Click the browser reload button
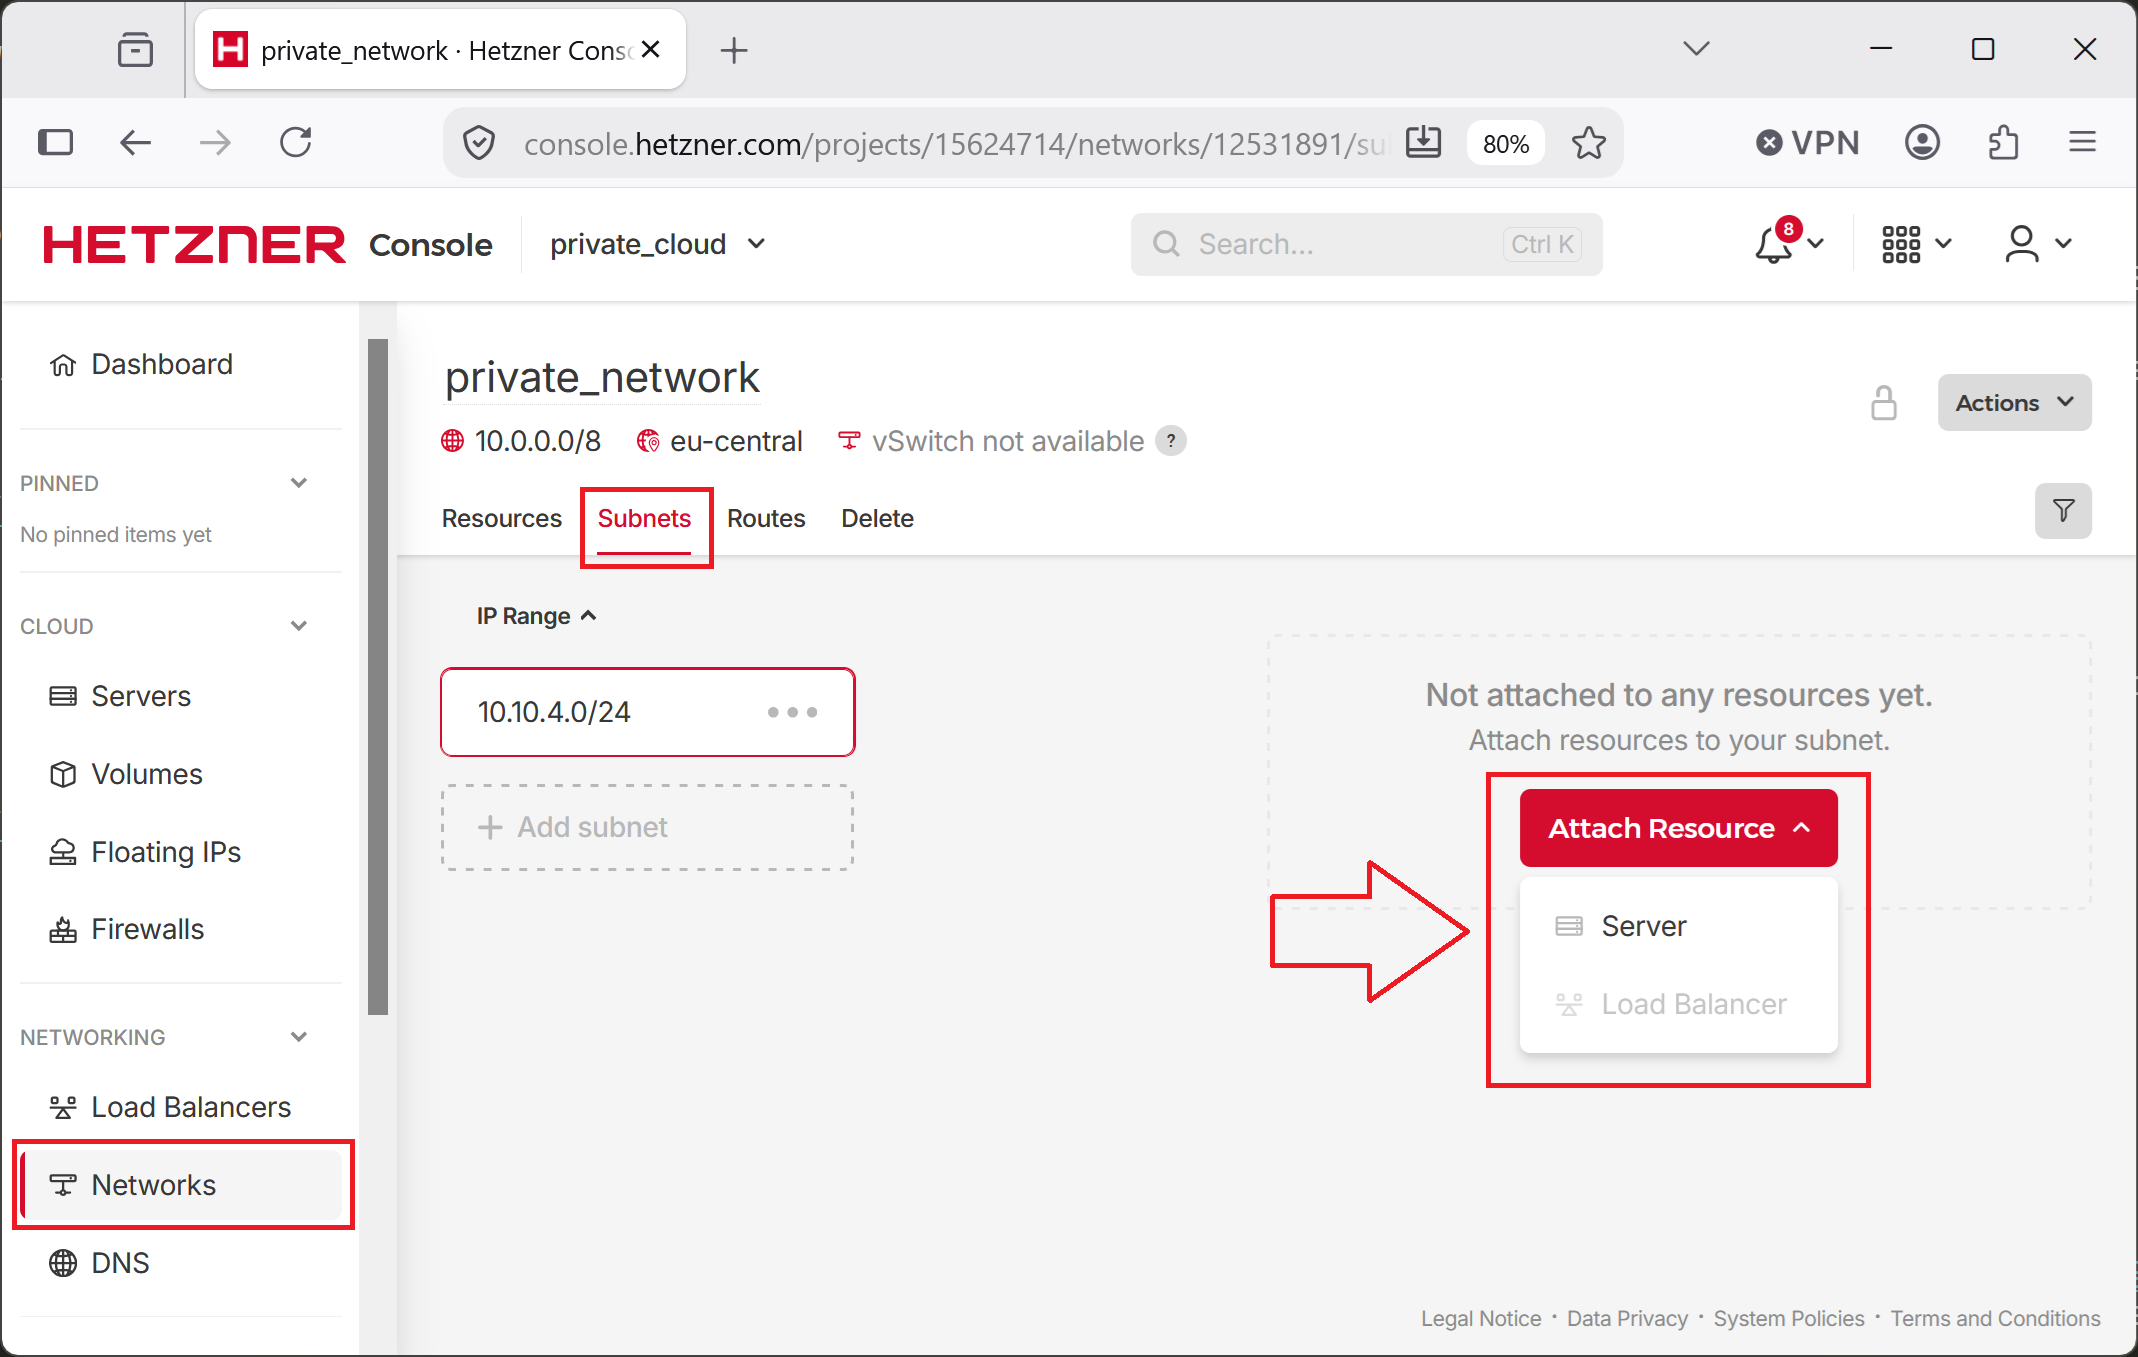 (x=296, y=143)
